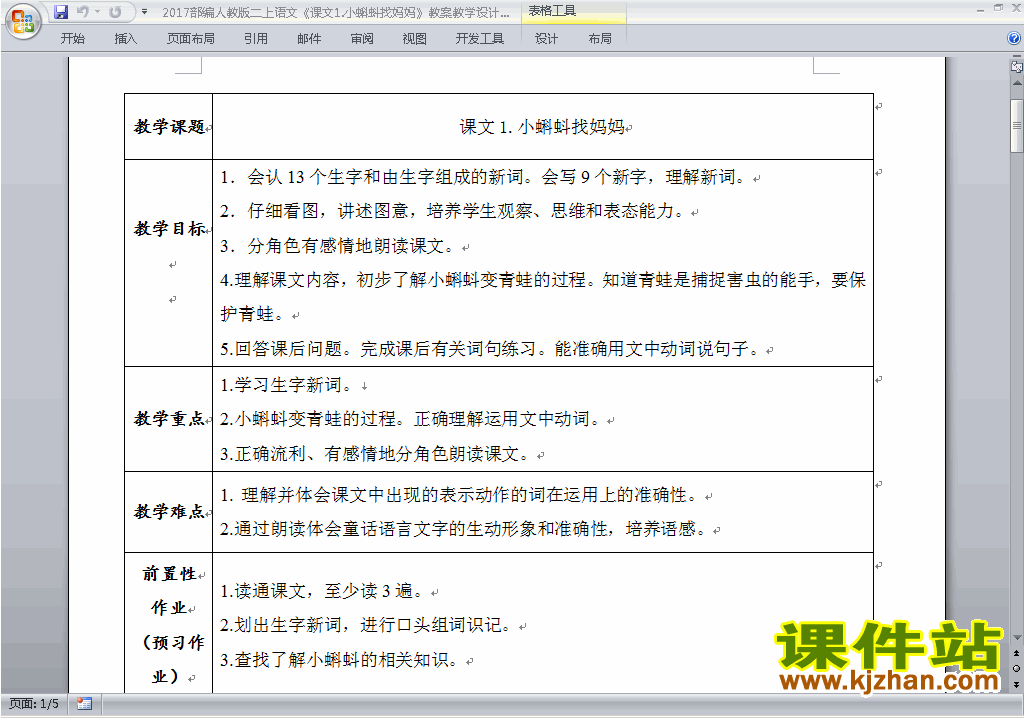Go to next page double-arrow button
The image size is (1024, 718).
coord(1016,684)
